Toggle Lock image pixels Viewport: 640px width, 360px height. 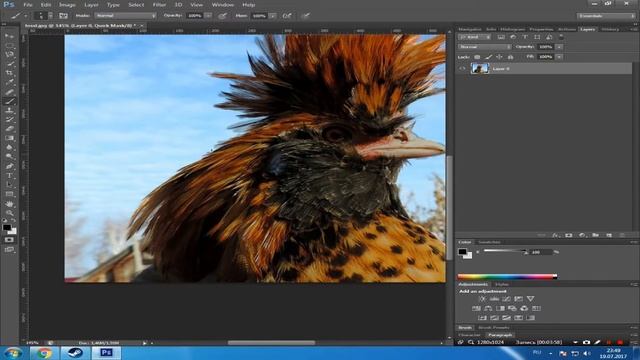pyautogui.click(x=488, y=57)
